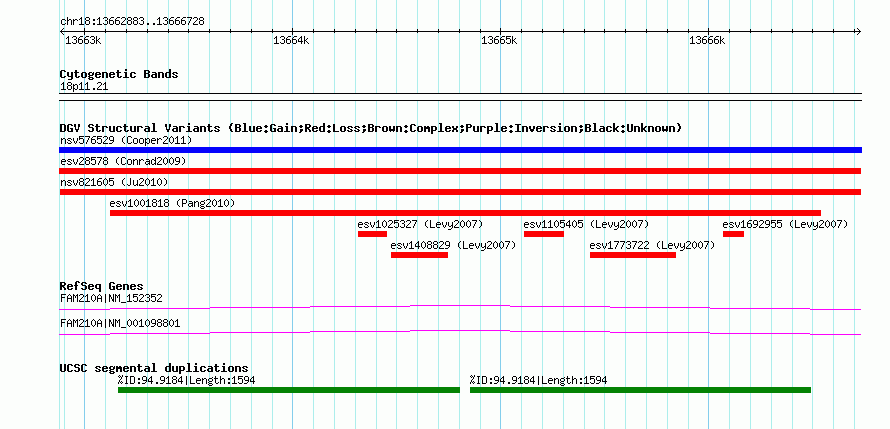
Task: Click the FAM210A|NM_001098801 gene label
Action: tap(120, 323)
